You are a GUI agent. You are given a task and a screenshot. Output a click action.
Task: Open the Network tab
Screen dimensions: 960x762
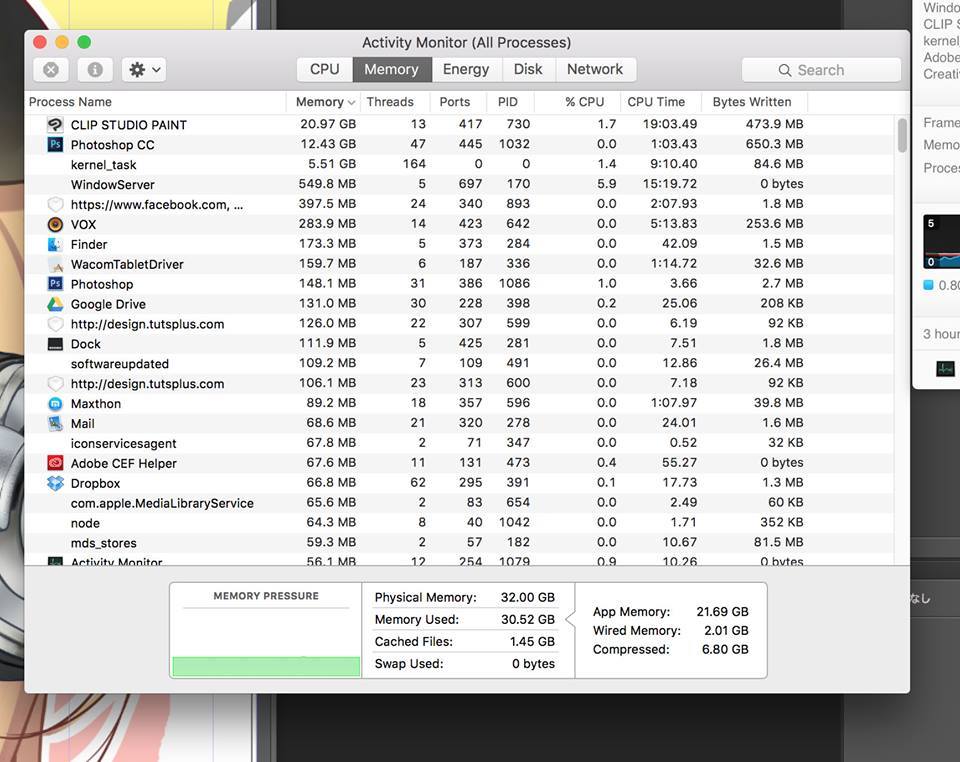(x=595, y=69)
